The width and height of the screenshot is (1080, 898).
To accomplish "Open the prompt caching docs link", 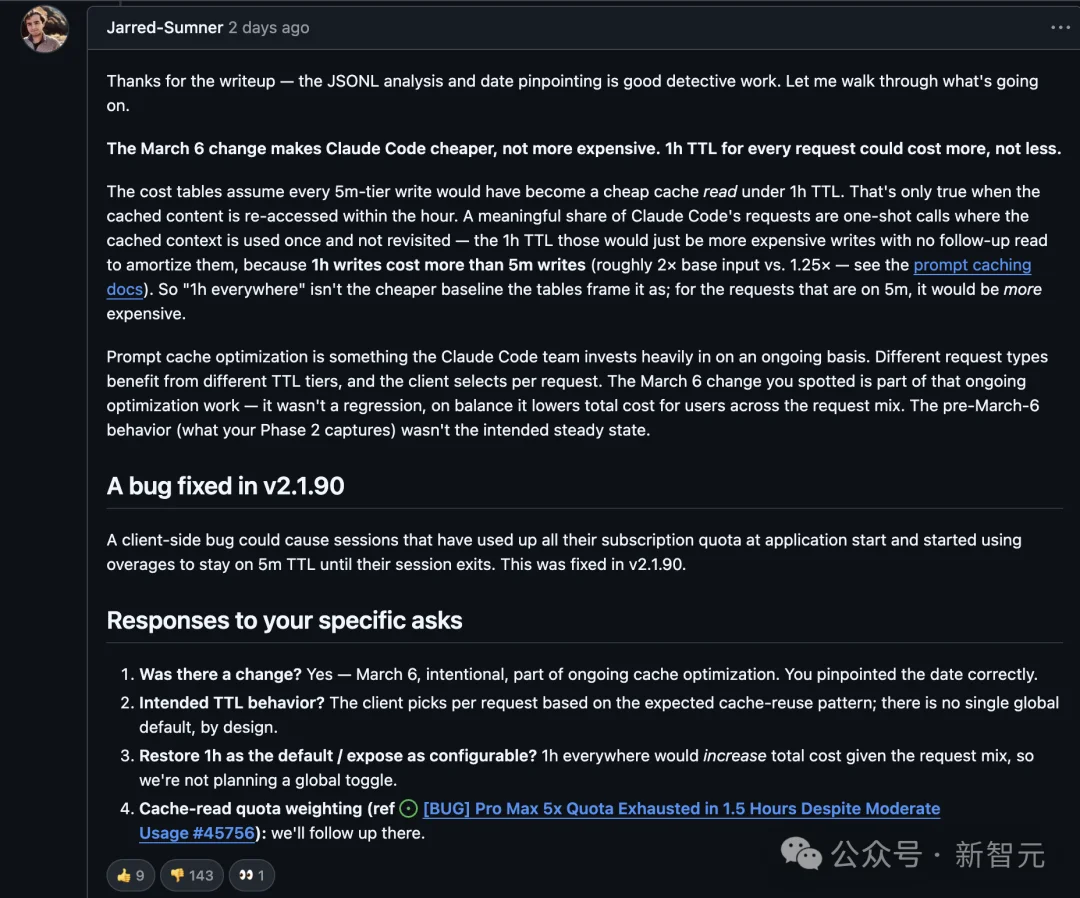I will click(971, 265).
